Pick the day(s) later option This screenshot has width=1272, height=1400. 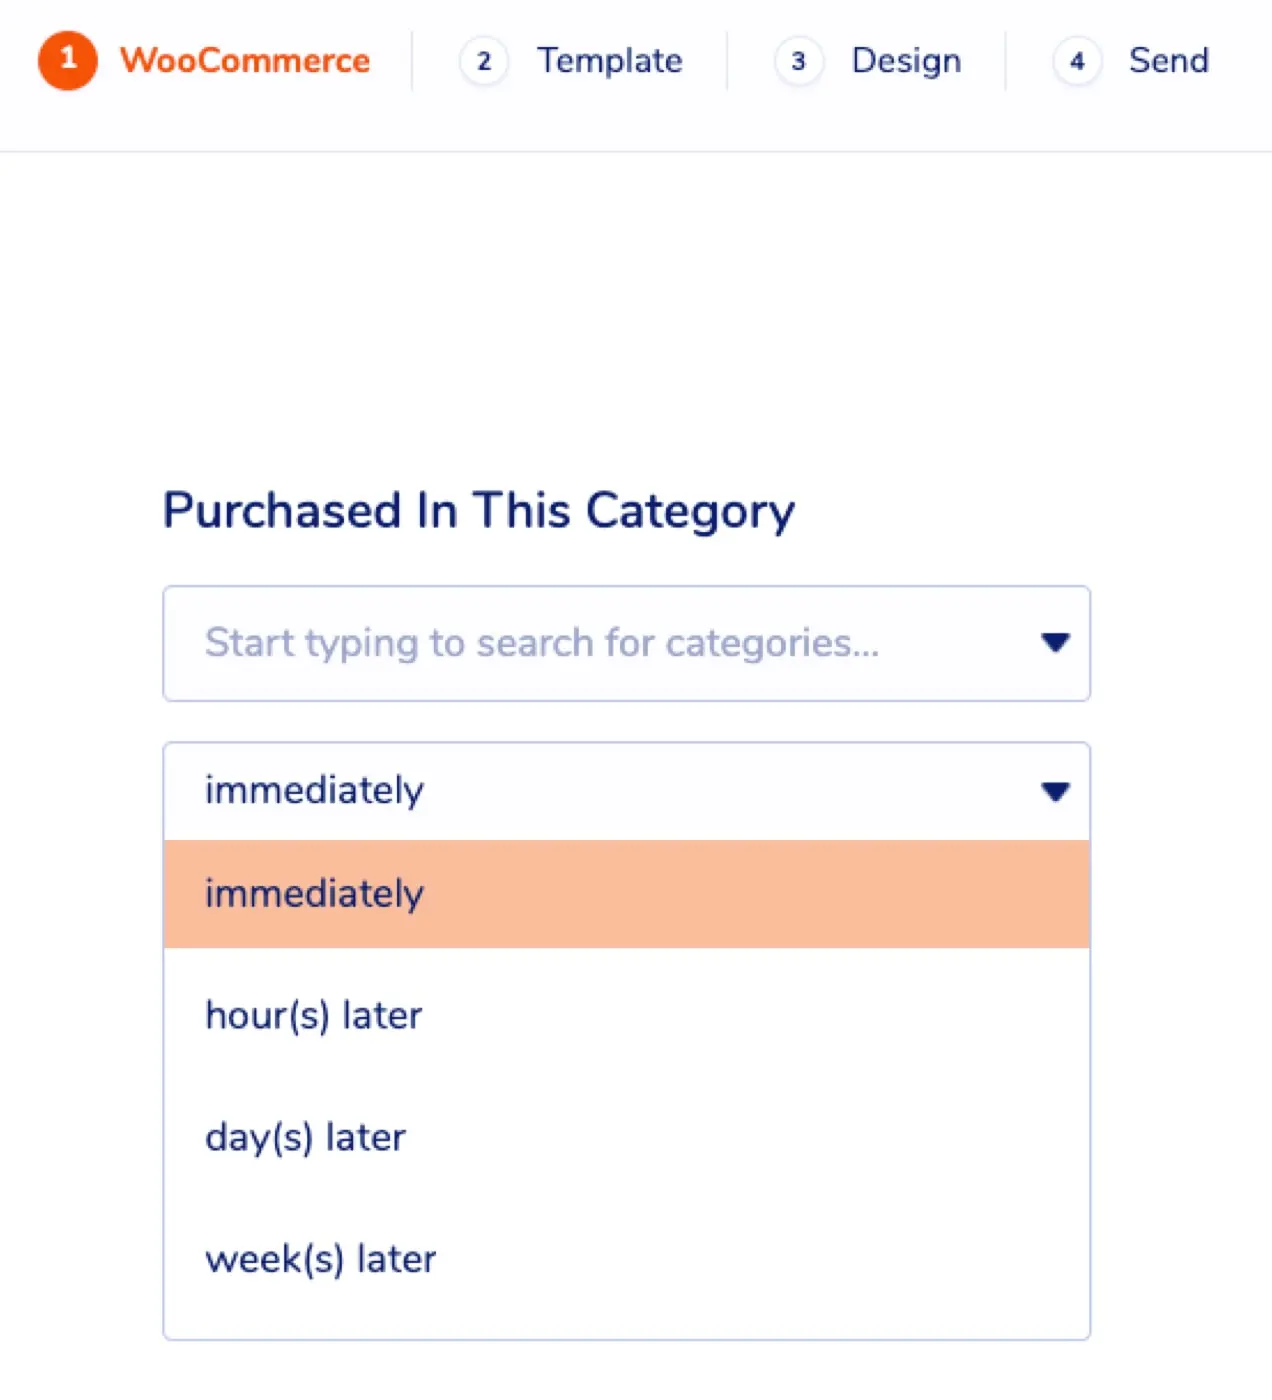pyautogui.click(x=626, y=1137)
